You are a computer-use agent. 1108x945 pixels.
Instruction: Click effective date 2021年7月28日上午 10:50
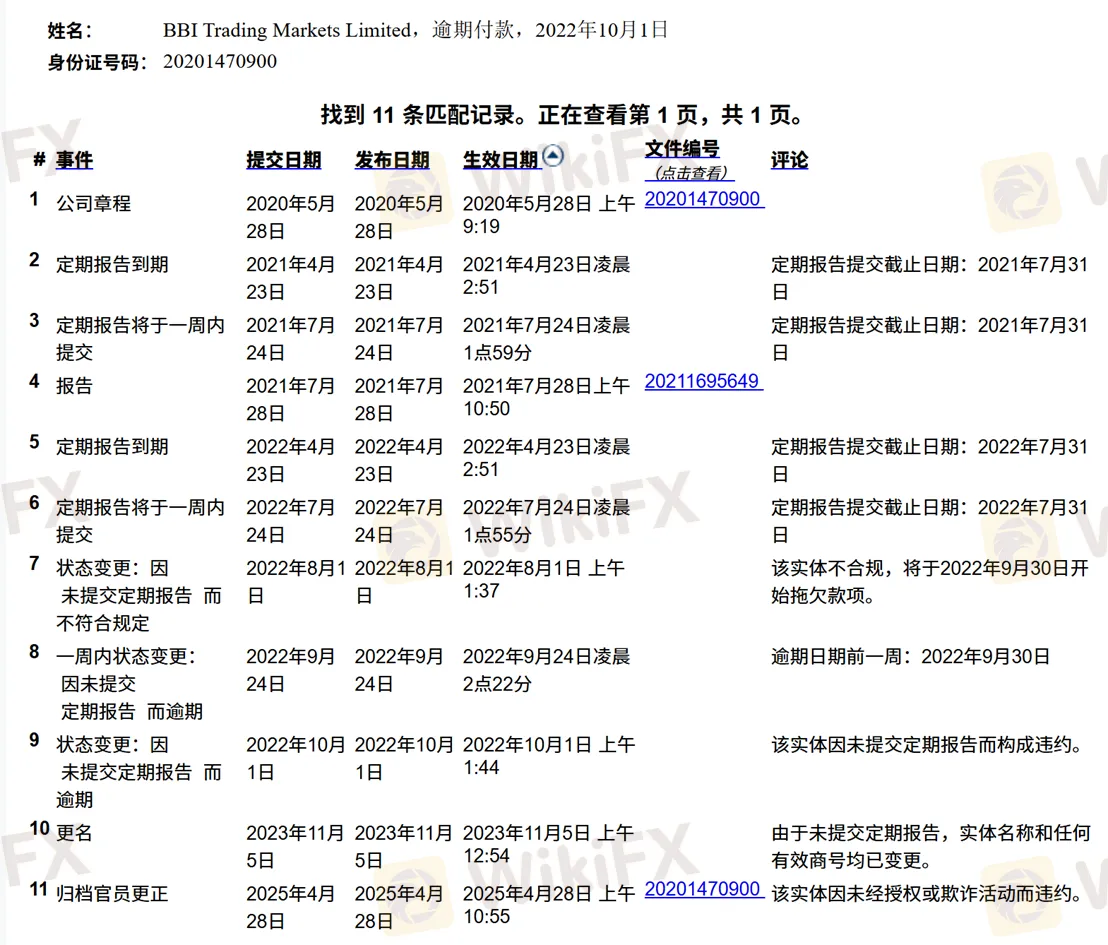tap(546, 397)
